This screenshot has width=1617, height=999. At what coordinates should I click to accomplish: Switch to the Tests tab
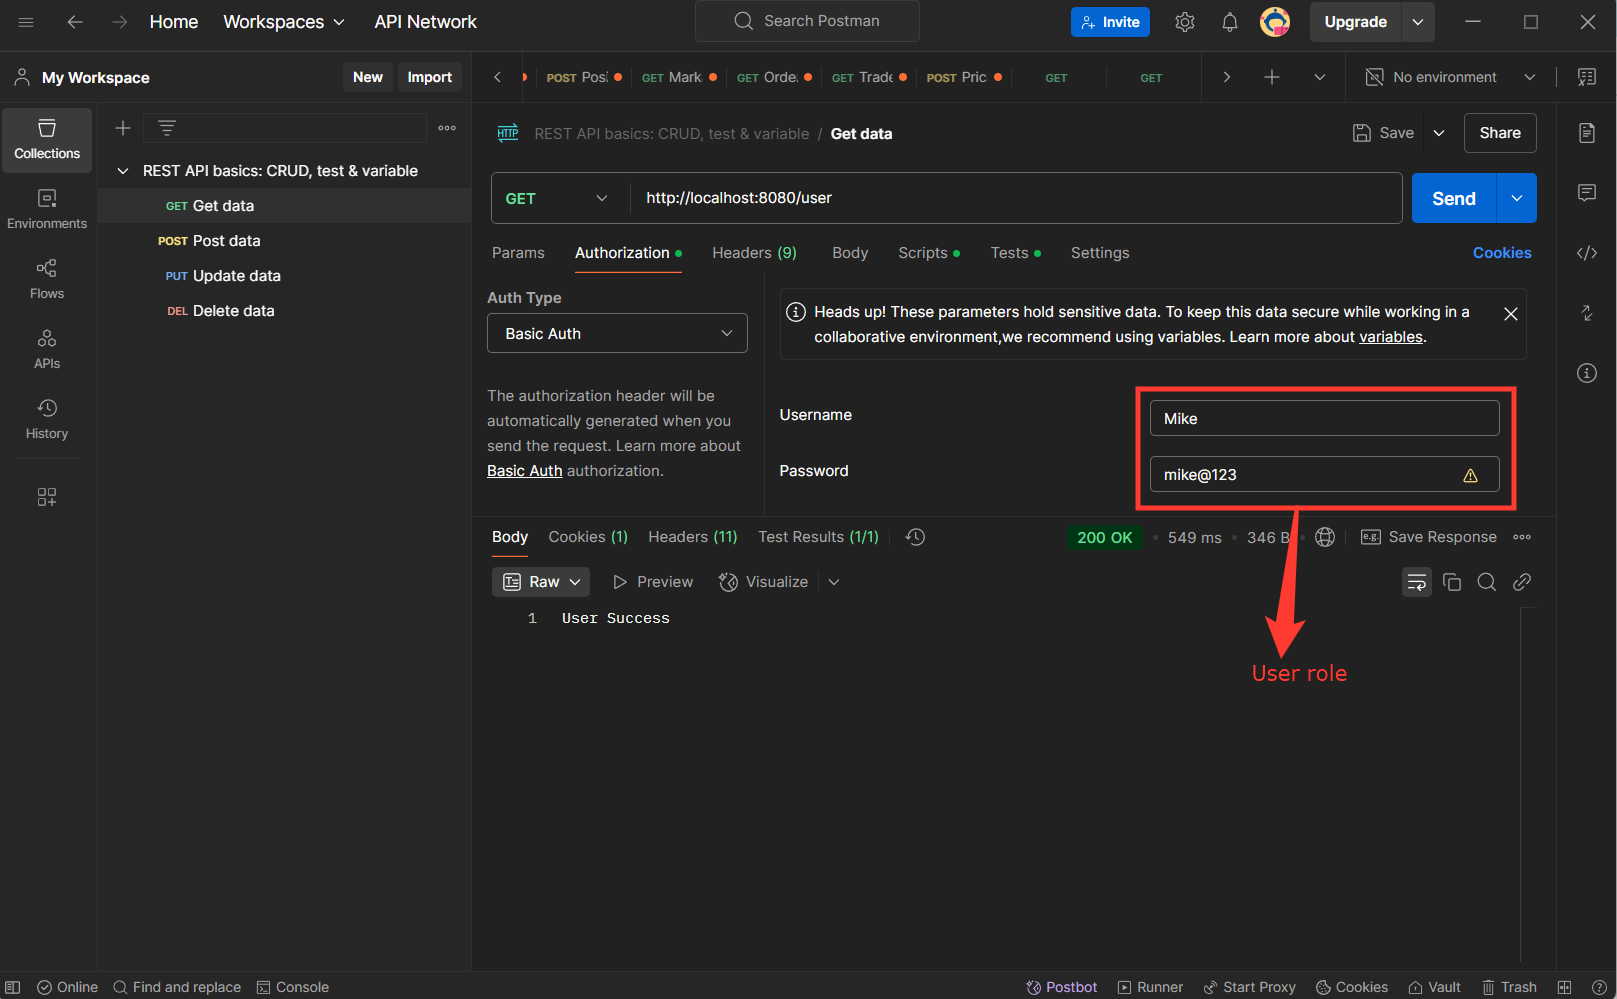[1015, 253]
